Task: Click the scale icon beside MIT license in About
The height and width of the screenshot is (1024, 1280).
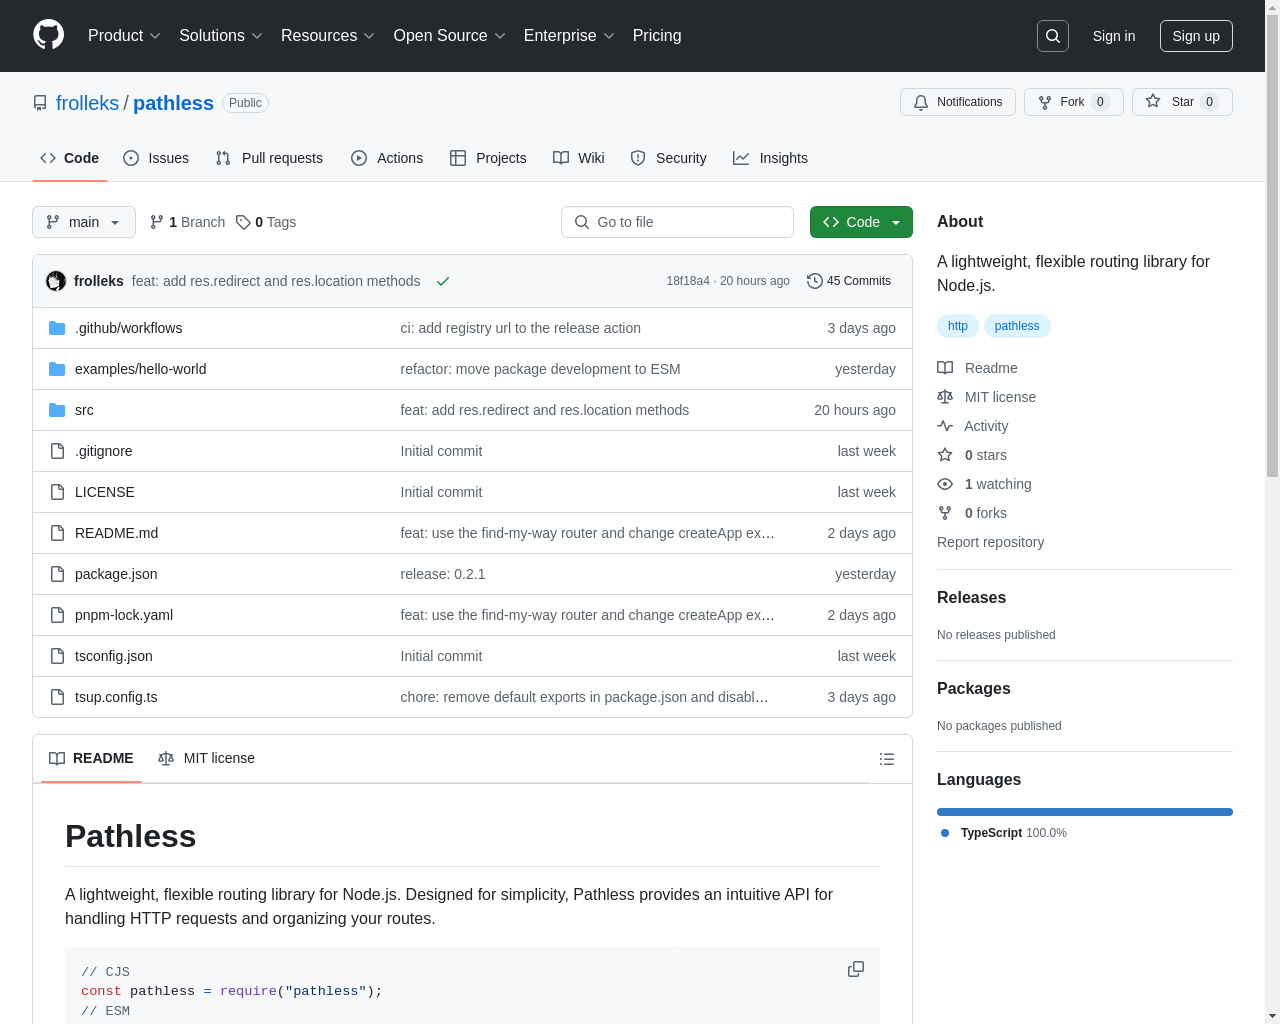Action: click(x=945, y=397)
